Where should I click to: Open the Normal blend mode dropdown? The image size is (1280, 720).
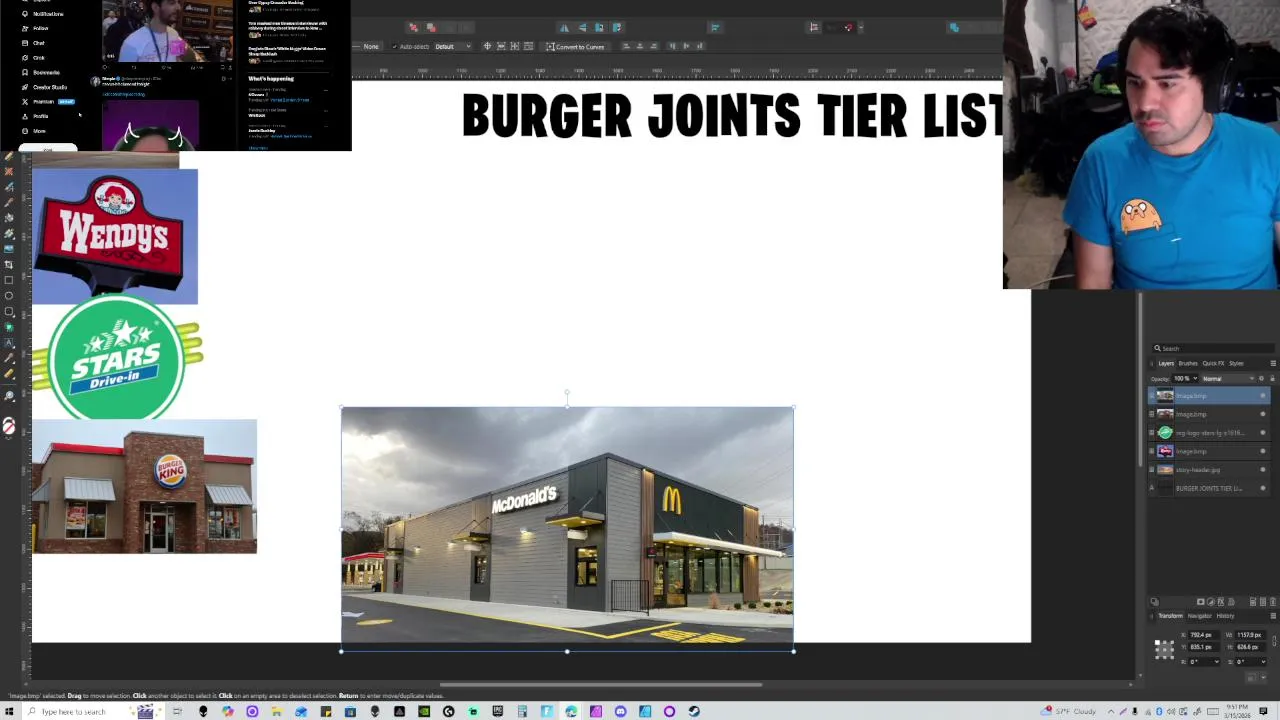pyautogui.click(x=1228, y=379)
